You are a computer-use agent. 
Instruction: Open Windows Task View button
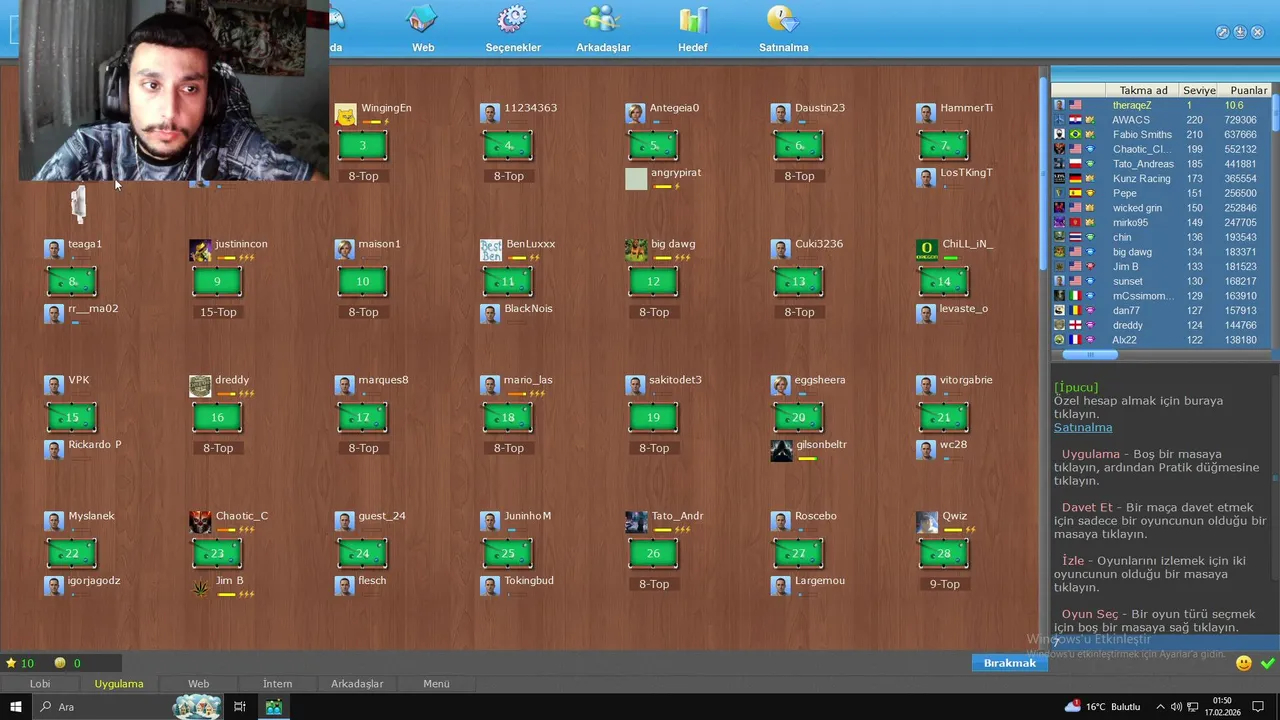[240, 707]
